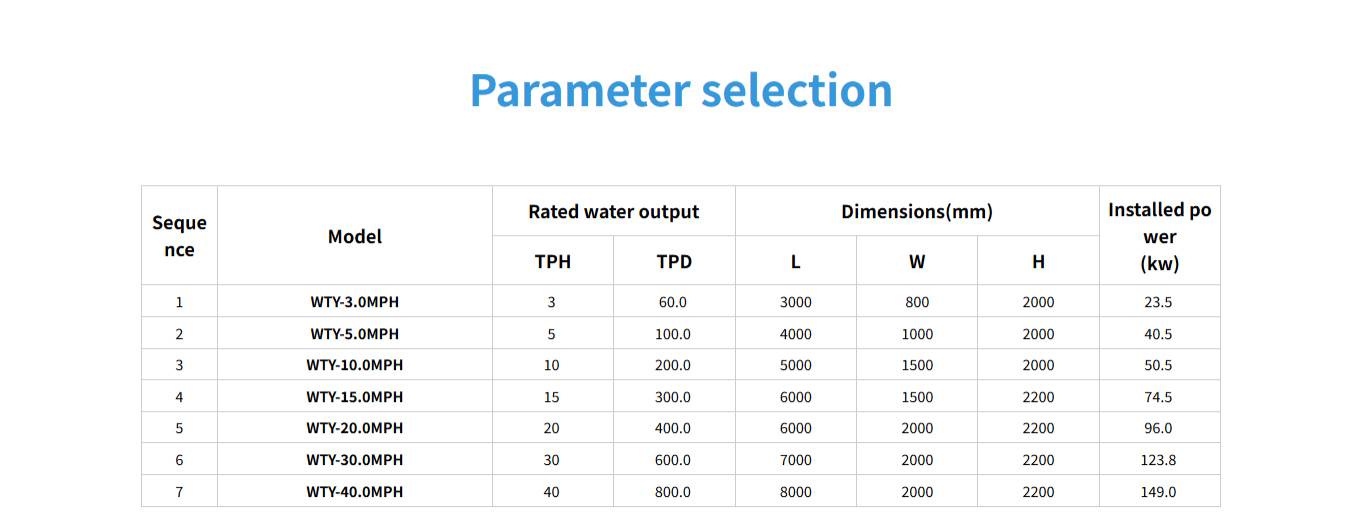Select the 149.0 installed power cell

[x=1159, y=492]
